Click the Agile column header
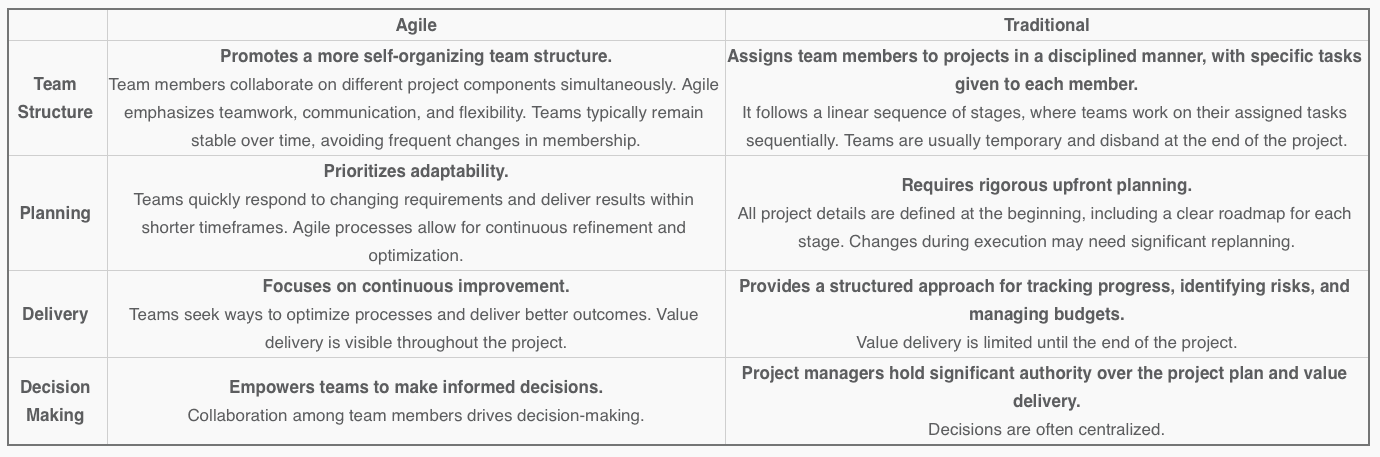The image size is (1380, 457). (x=416, y=25)
